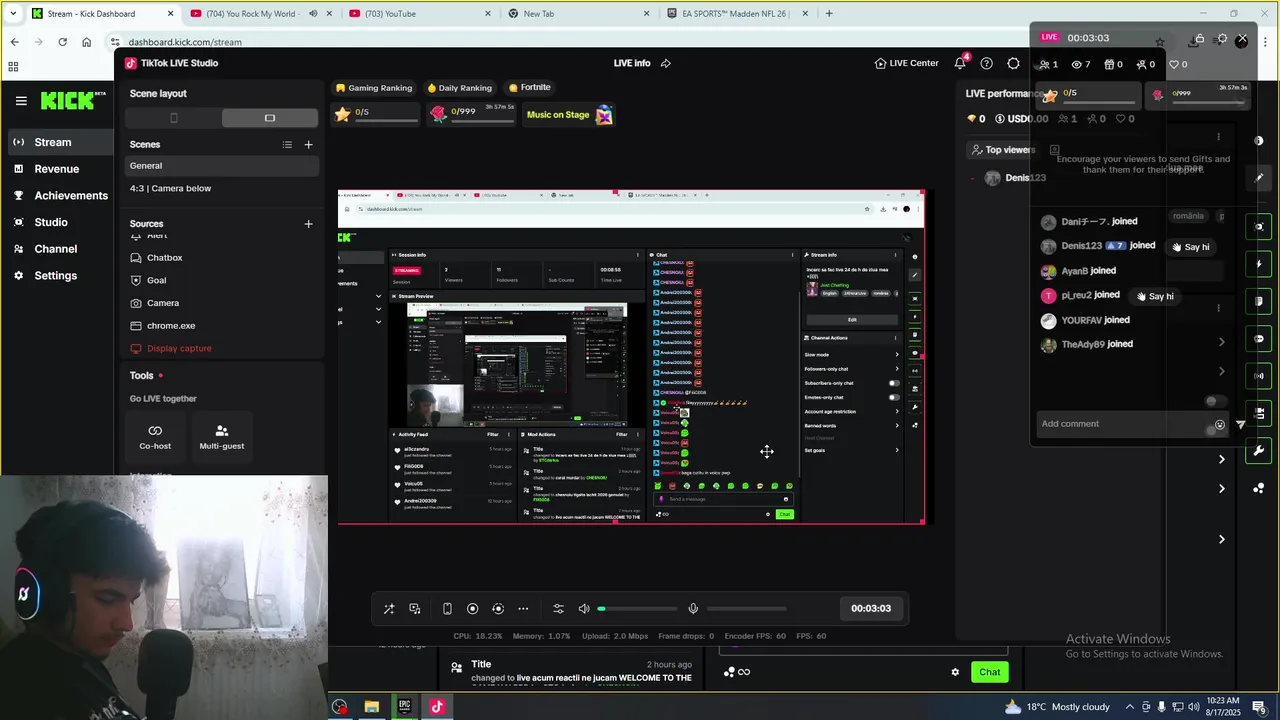The image size is (1280, 720).
Task: Click the green Chat button
Action: 989,672
